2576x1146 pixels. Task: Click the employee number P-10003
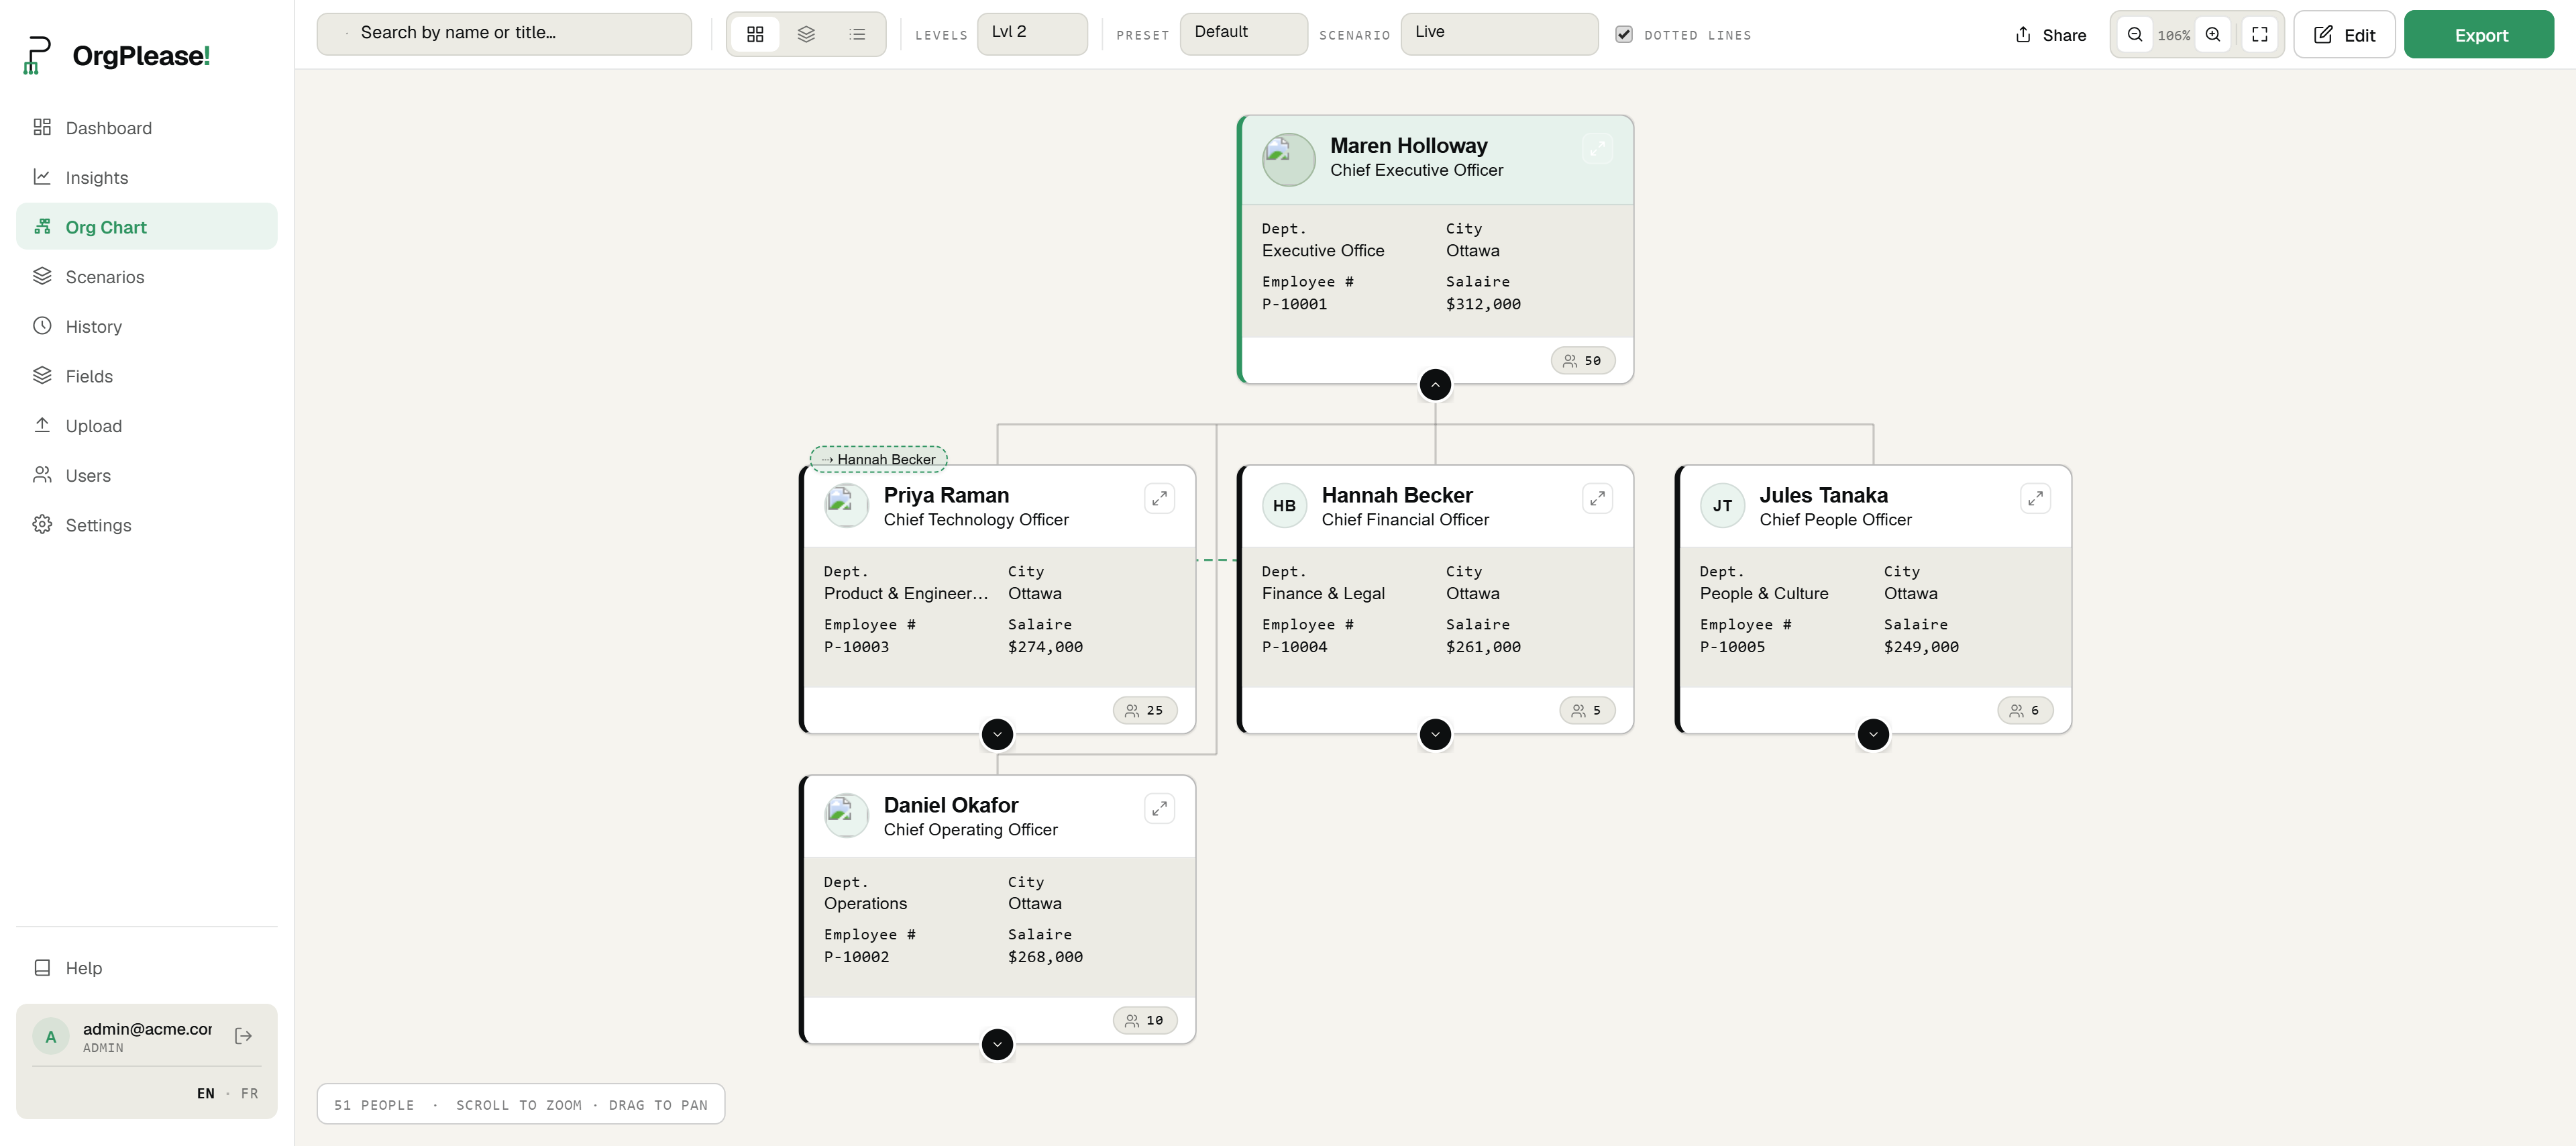tap(856, 647)
